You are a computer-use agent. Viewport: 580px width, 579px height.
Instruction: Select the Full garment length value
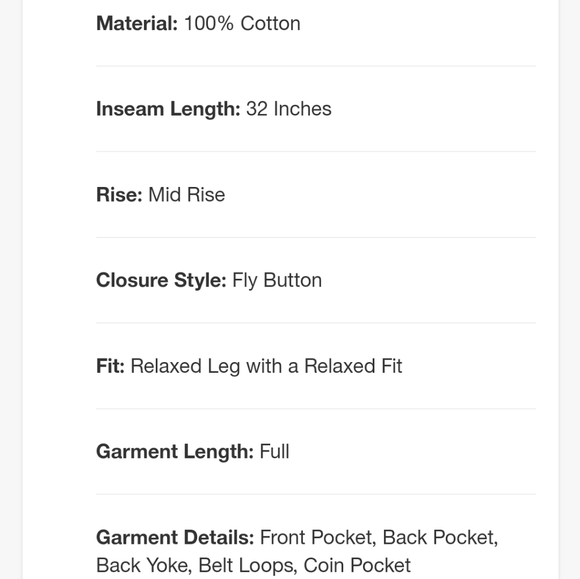click(x=274, y=452)
